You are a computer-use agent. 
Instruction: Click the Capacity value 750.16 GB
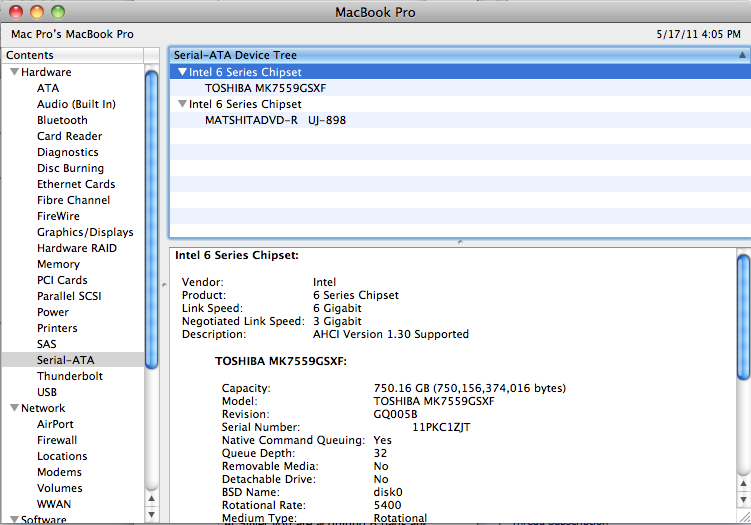point(469,388)
